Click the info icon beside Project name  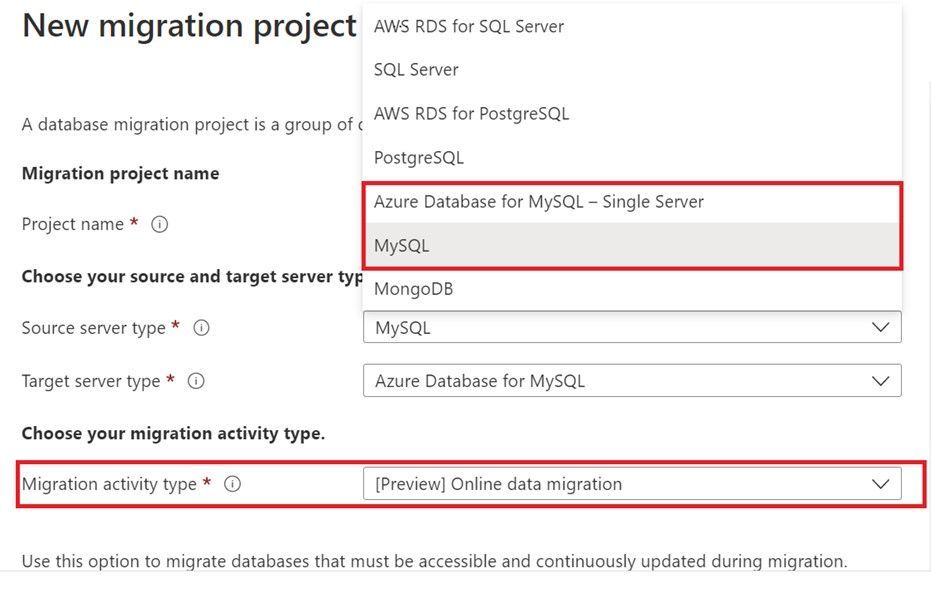pyautogui.click(x=159, y=224)
